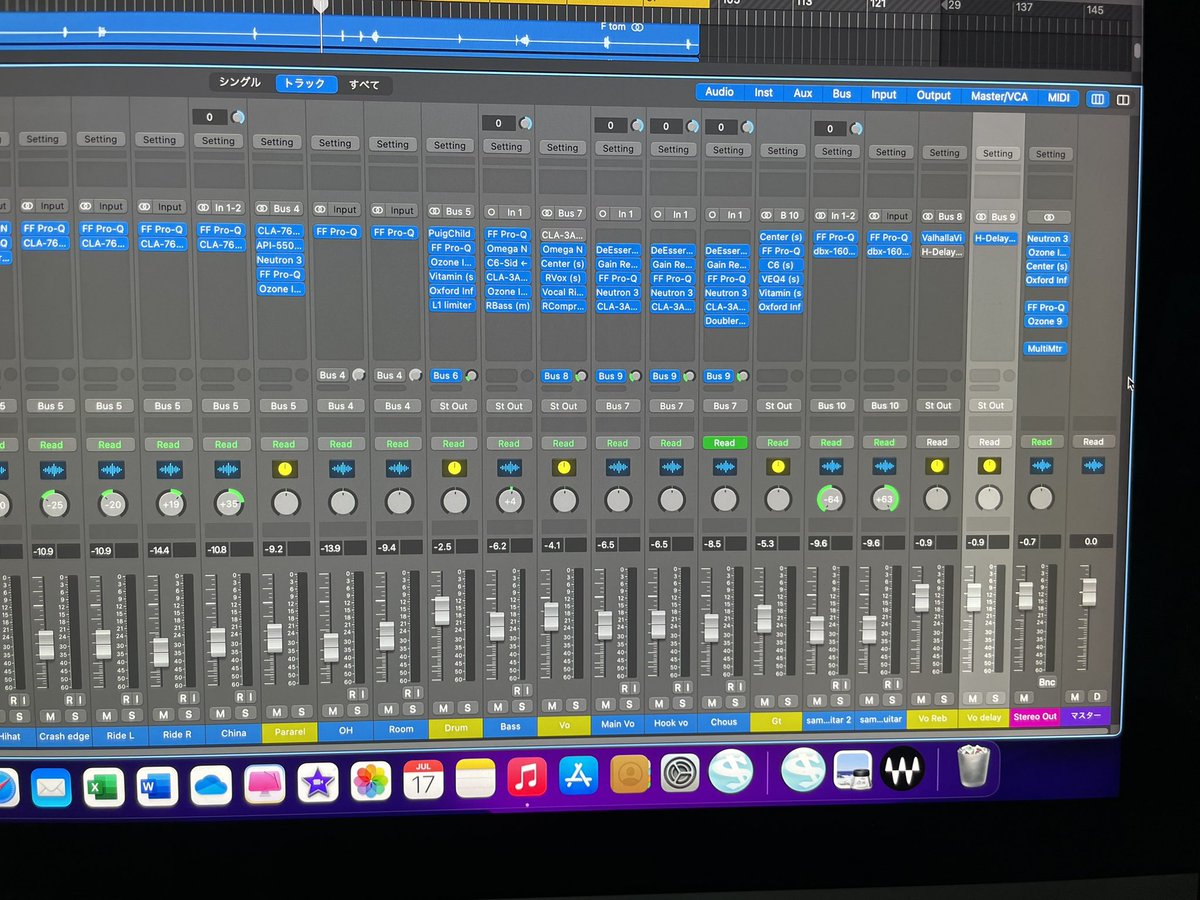
Task: Open Read automation menu on Vo Reb
Action: coord(937,442)
